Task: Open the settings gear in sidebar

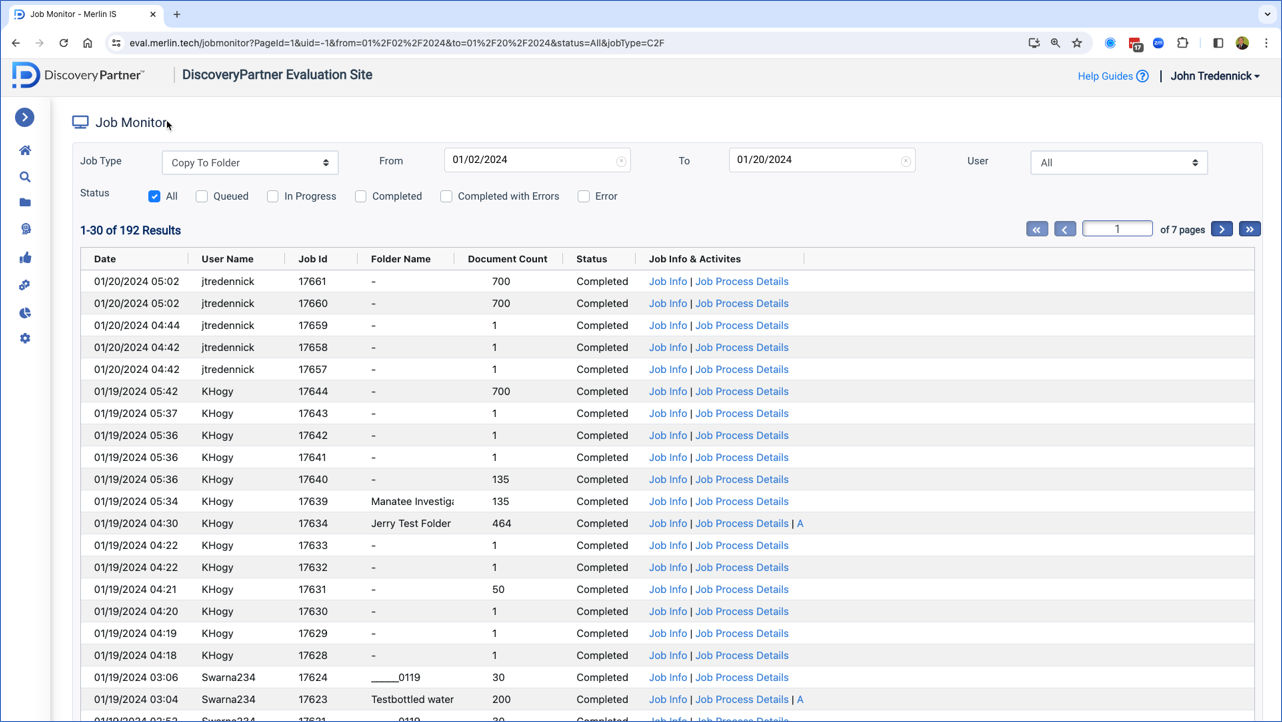Action: tap(25, 339)
